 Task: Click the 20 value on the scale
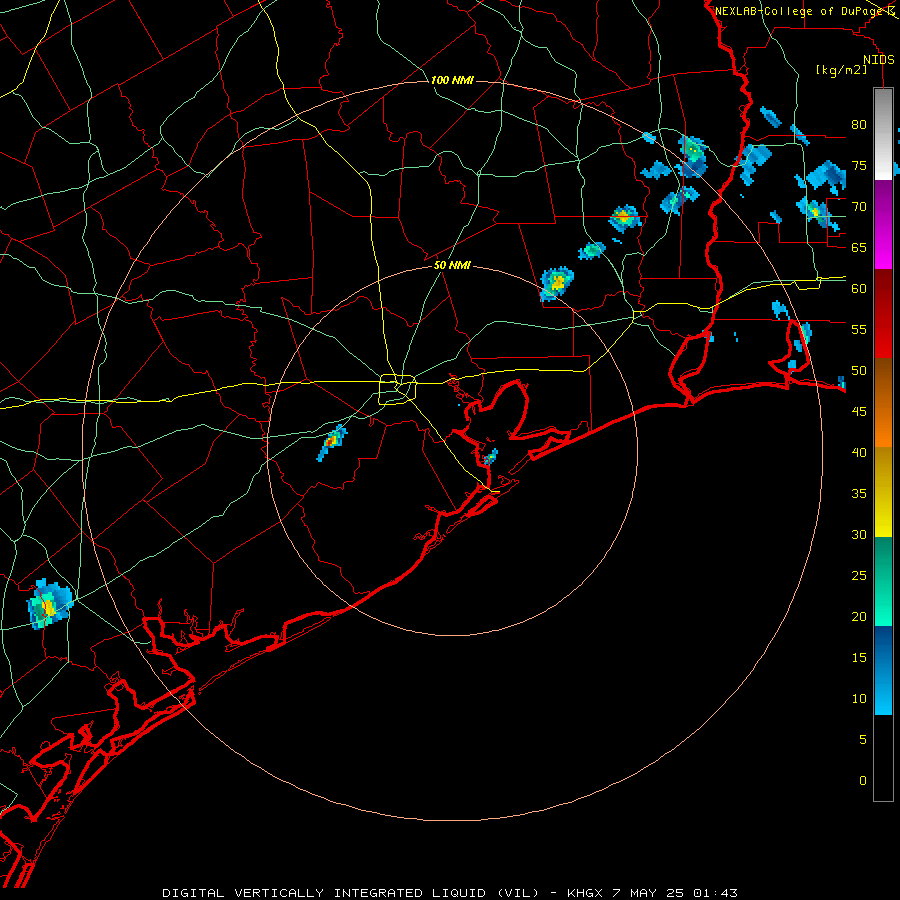coord(859,617)
